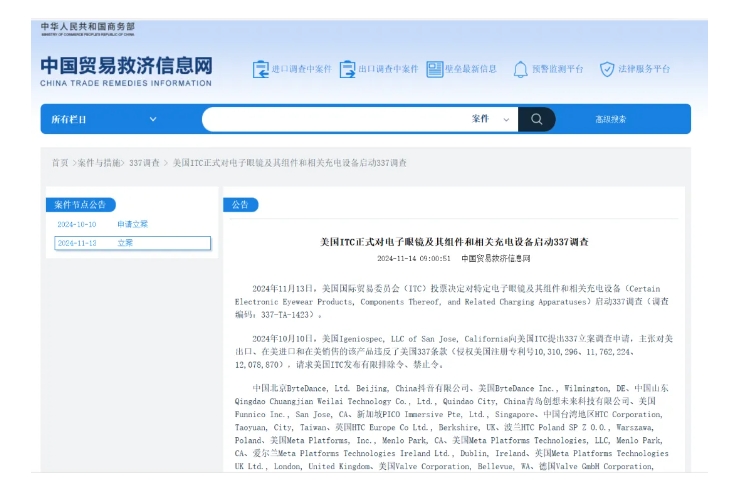Click the 预警监测平台 bell icon
This screenshot has height=496, width=732.
[x=520, y=69]
